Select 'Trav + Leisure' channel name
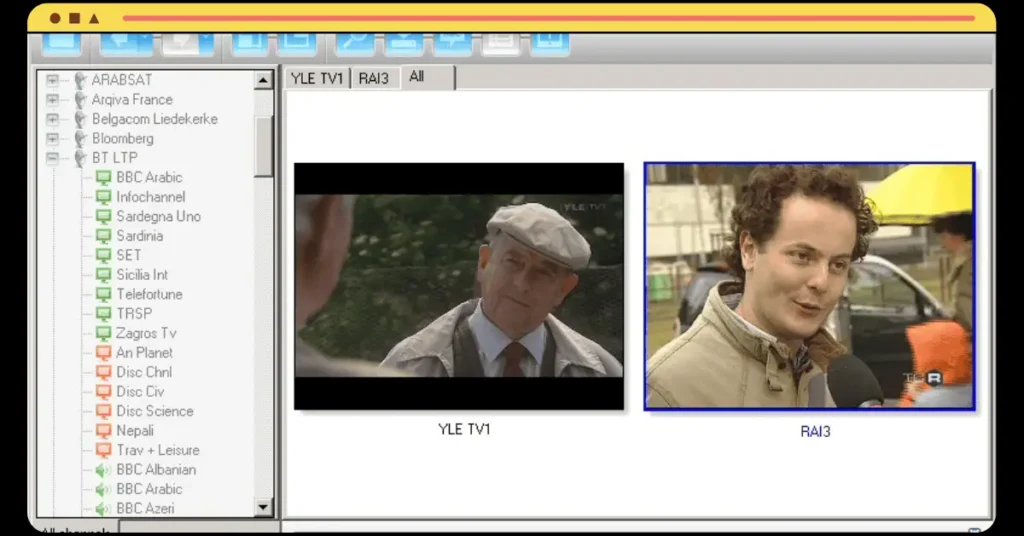Screen dimensions: 1024x536 pyautogui.click(x=157, y=450)
